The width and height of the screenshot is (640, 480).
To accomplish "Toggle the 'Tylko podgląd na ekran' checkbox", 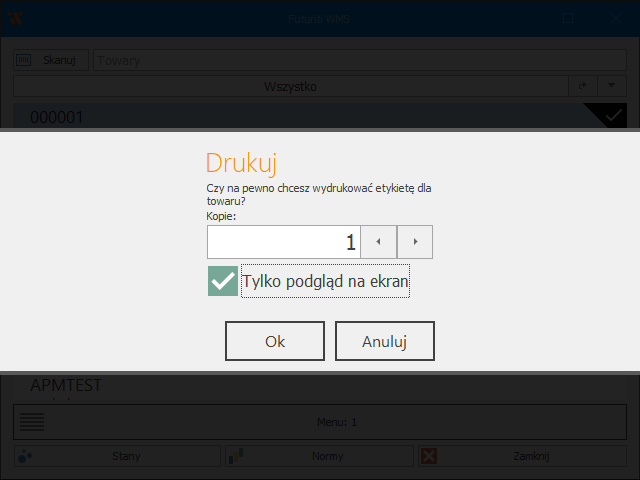I will 223,282.
